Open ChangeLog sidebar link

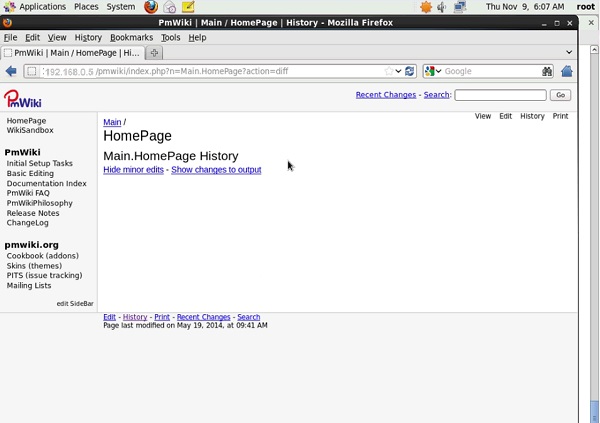(x=28, y=223)
